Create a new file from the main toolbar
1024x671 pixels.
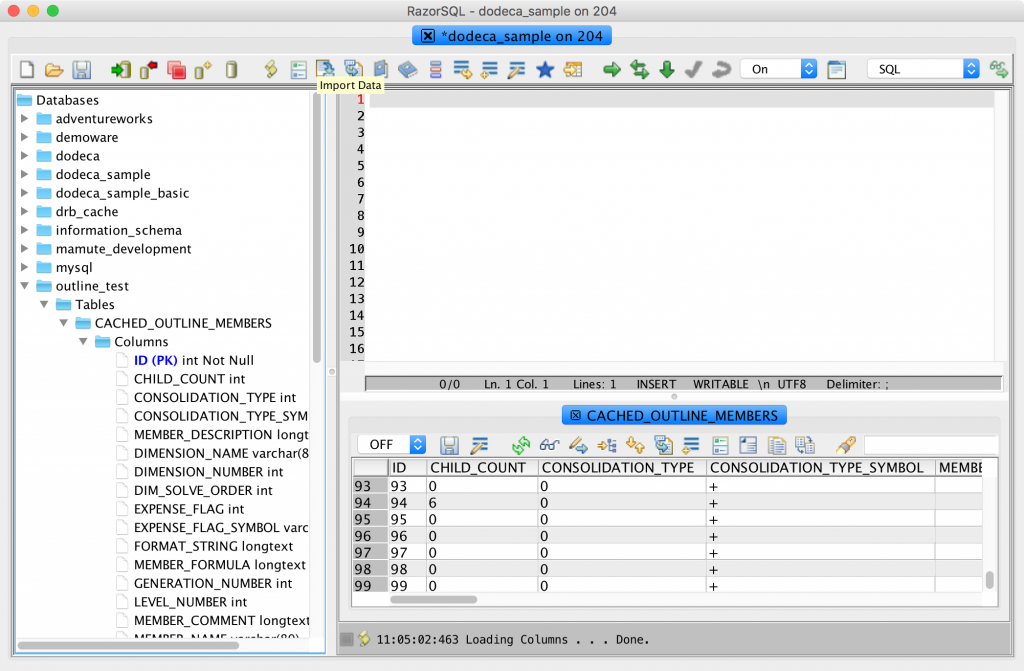[x=27, y=69]
